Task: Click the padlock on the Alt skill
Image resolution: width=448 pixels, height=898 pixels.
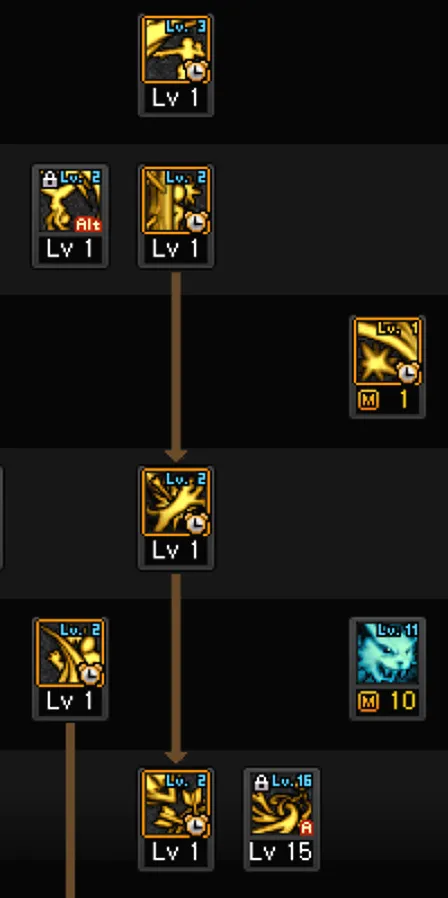Action: [x=49, y=179]
